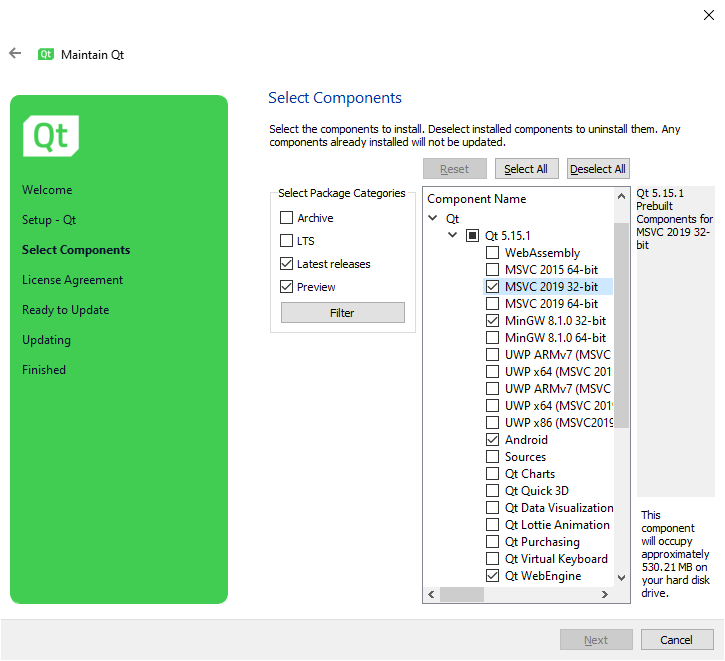This screenshot has width=725, height=661.
Task: Toggle the Qt 5.15.1 partial checkbox
Action: [472, 236]
